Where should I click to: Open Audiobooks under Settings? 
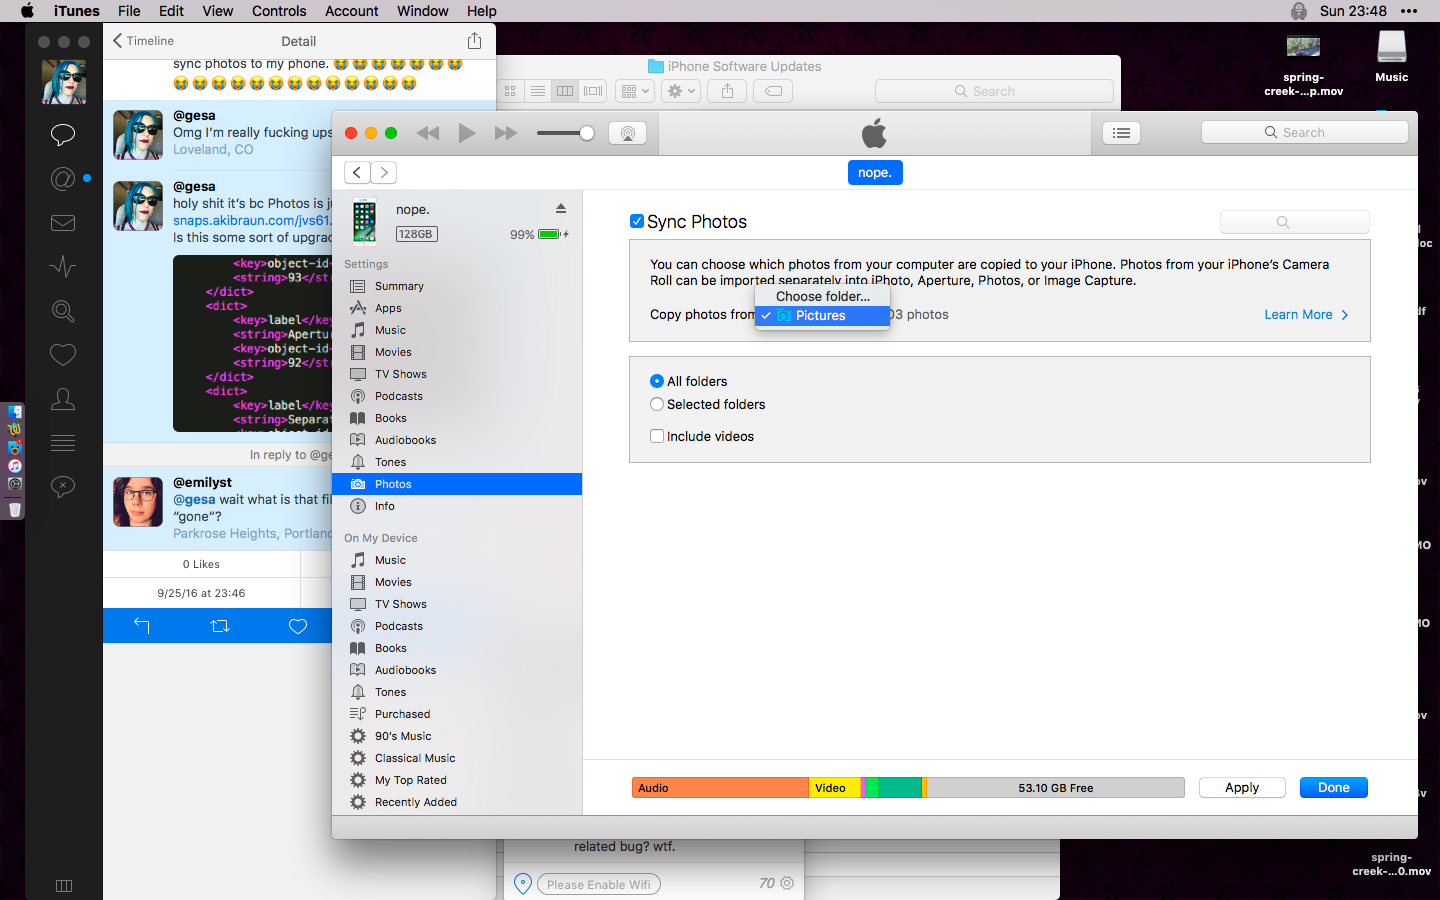coord(405,440)
